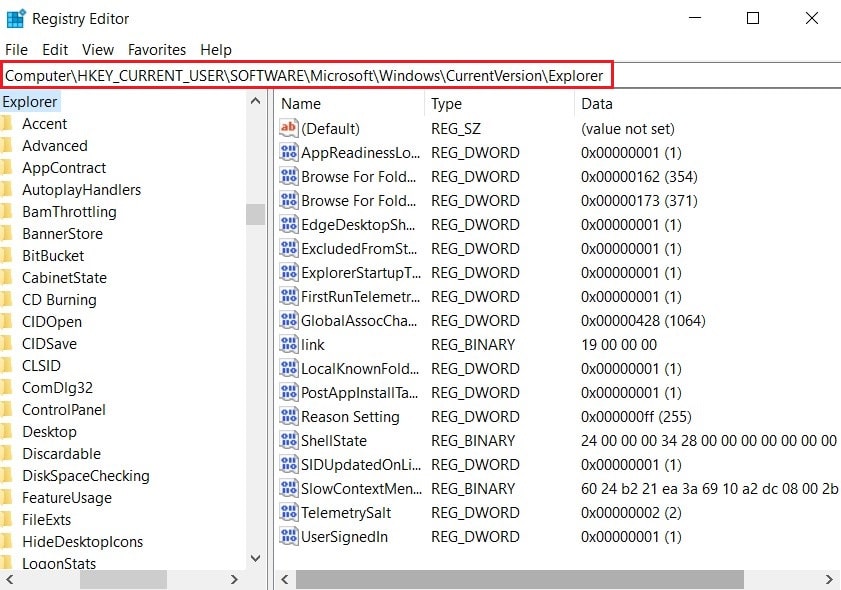Open the File menu
The image size is (841, 590).
[x=16, y=49]
